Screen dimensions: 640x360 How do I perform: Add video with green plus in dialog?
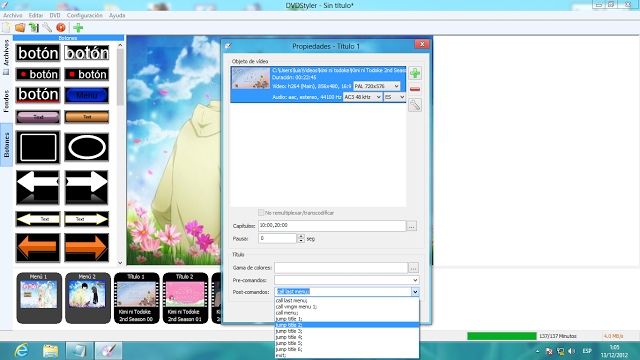point(415,73)
